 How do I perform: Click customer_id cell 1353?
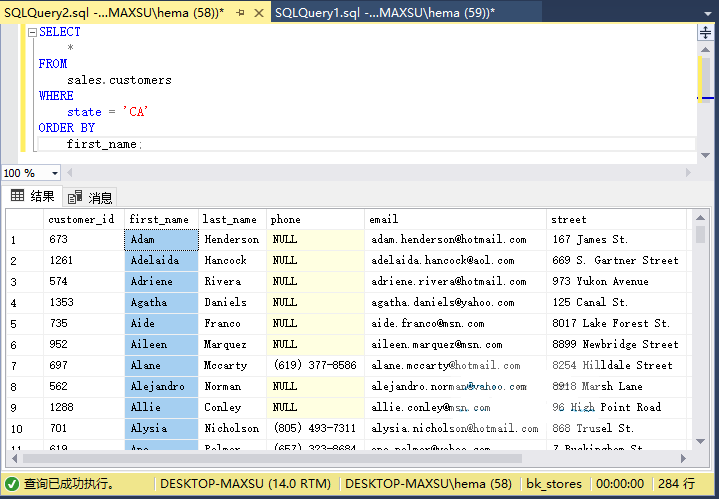[84, 303]
